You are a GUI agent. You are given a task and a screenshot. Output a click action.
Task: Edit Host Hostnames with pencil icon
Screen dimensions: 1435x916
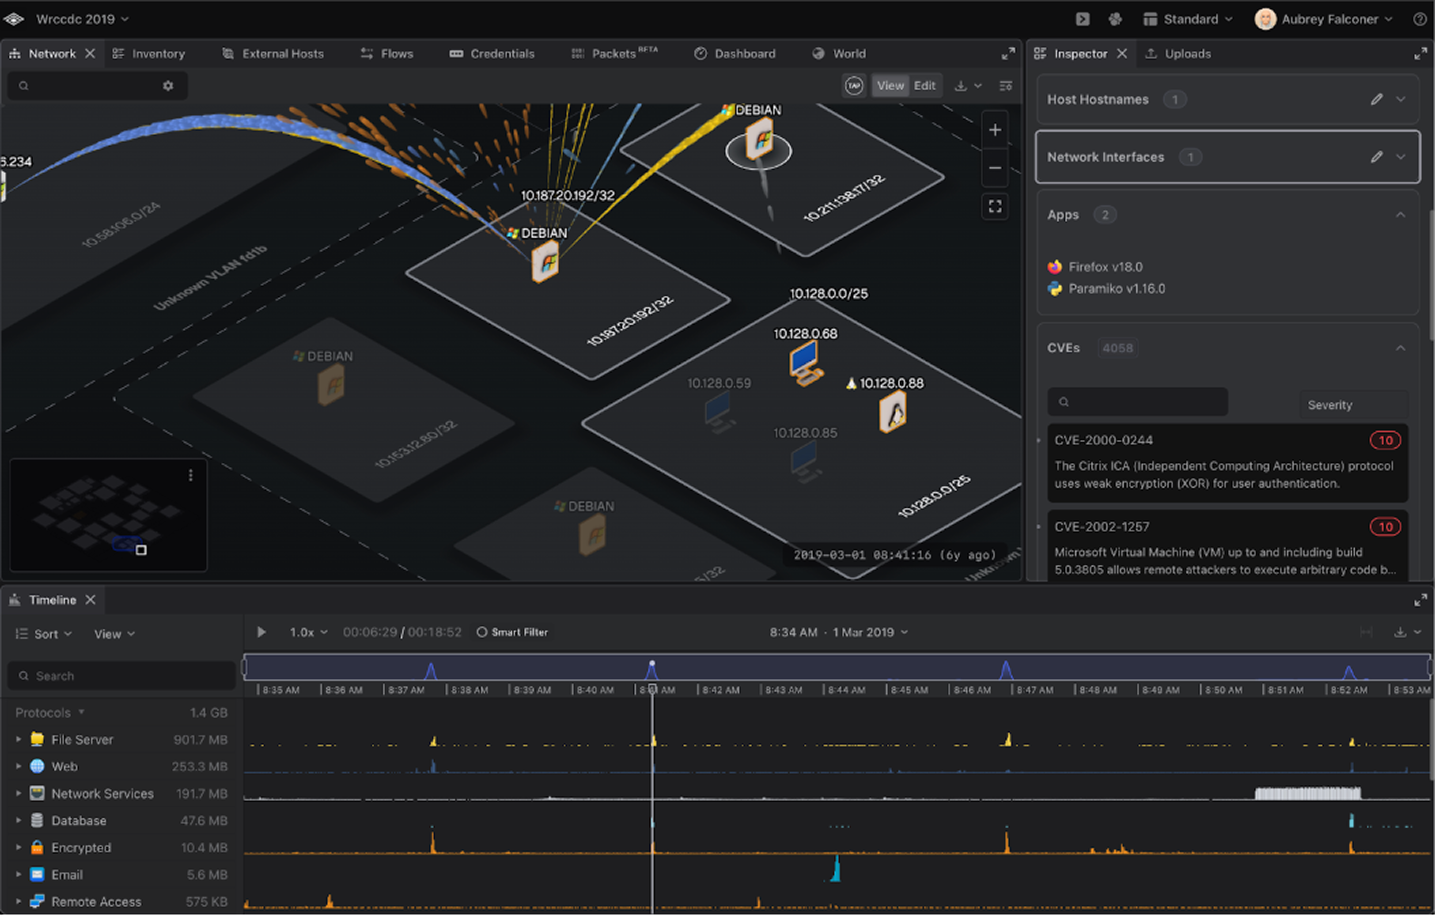pyautogui.click(x=1376, y=99)
